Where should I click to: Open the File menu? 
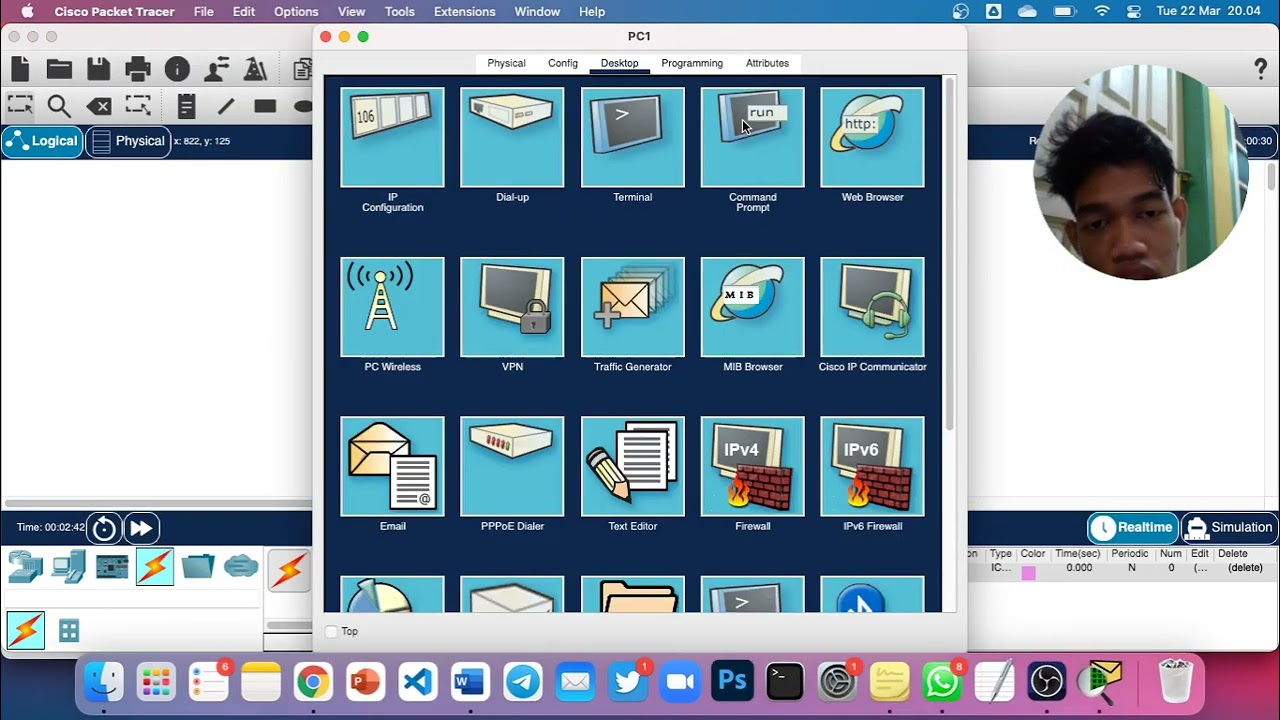click(203, 12)
